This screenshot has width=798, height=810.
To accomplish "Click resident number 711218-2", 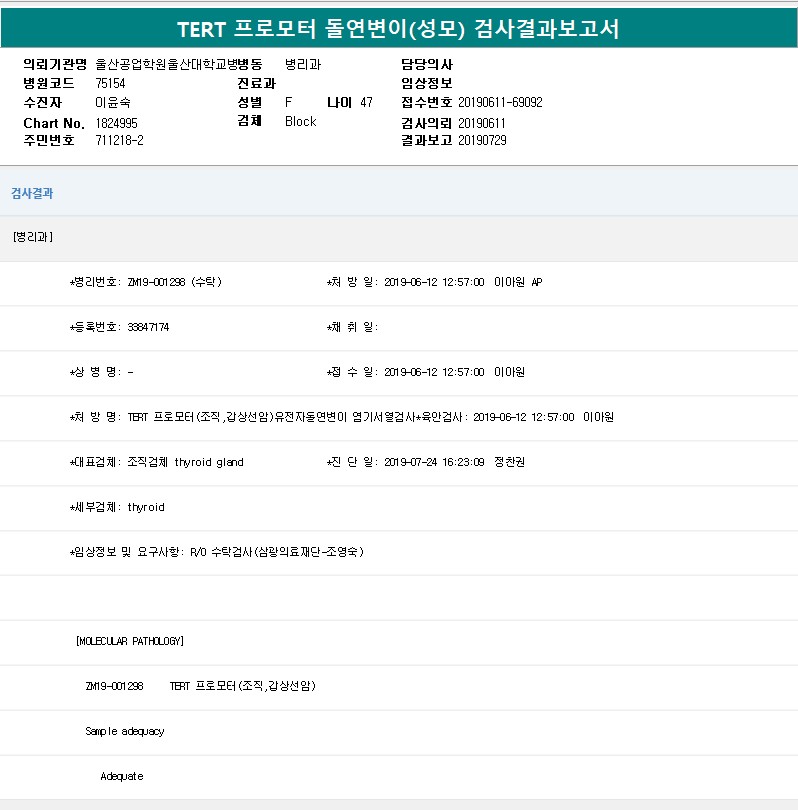I will [x=120, y=140].
